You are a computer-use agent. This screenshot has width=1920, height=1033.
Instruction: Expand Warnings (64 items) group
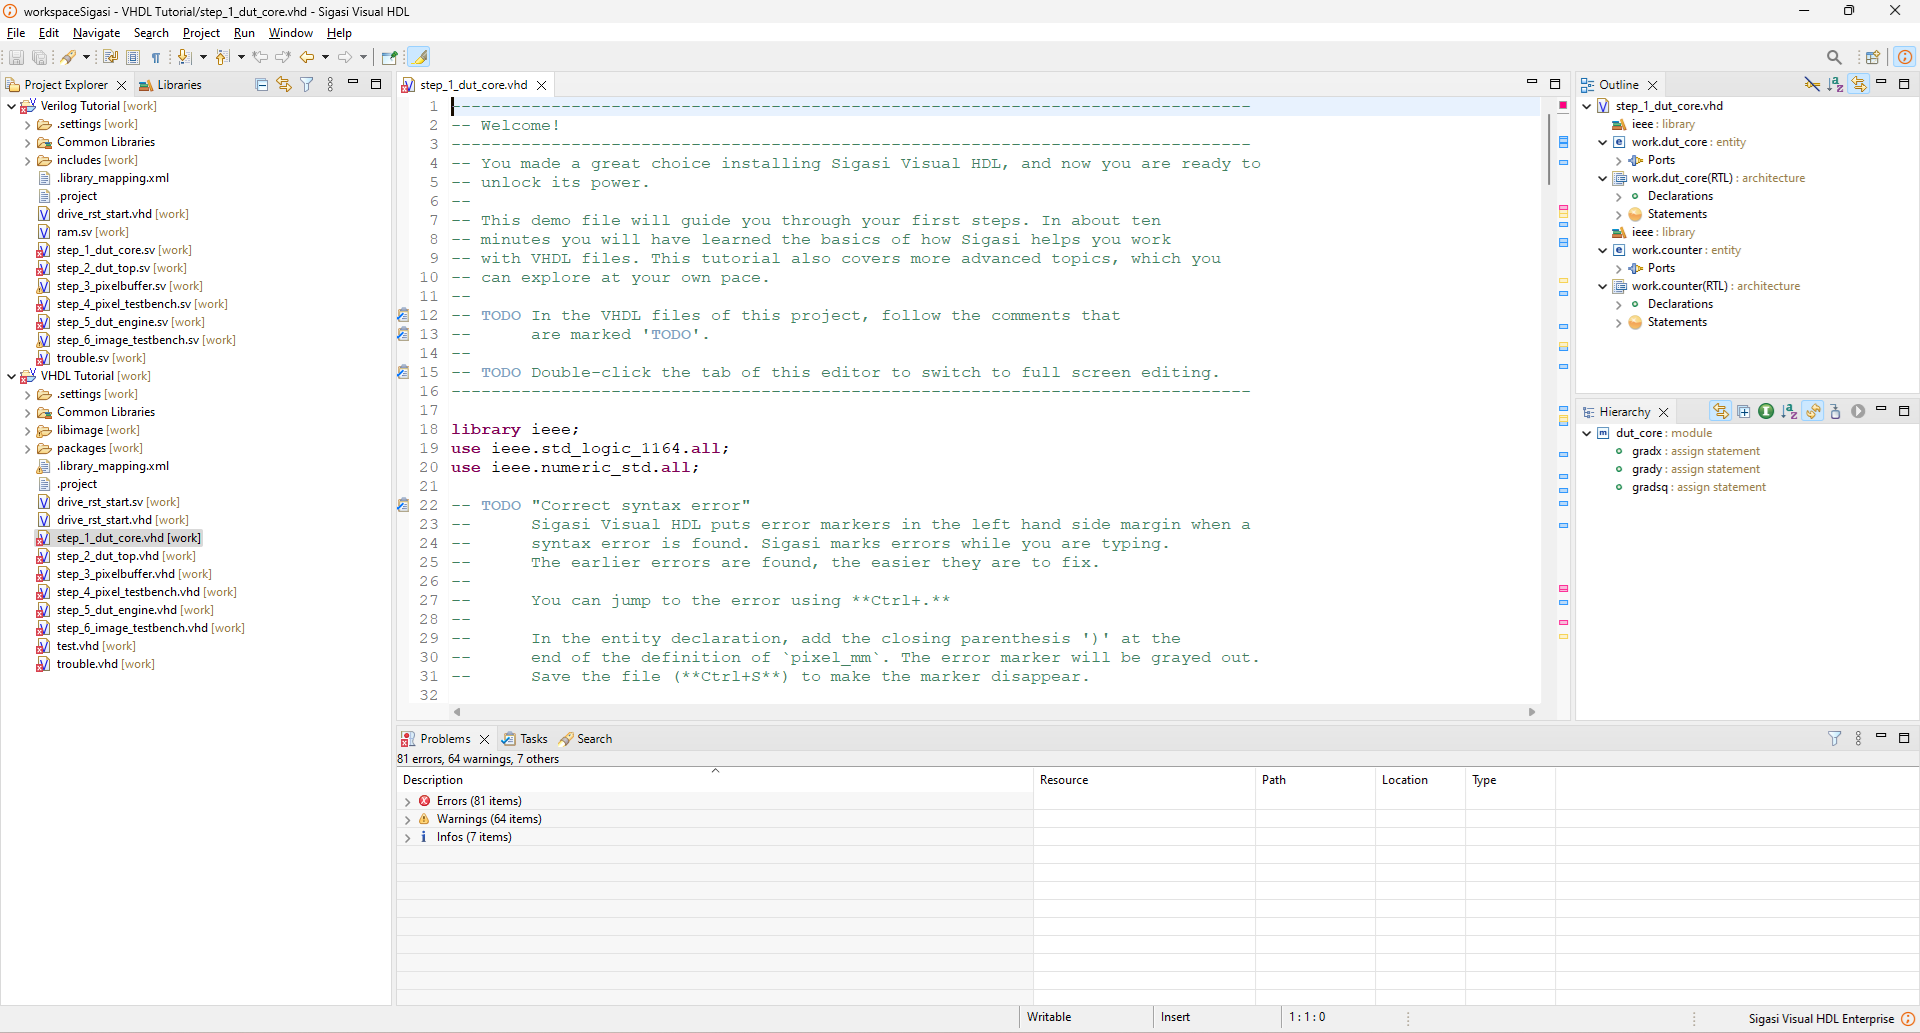407,820
